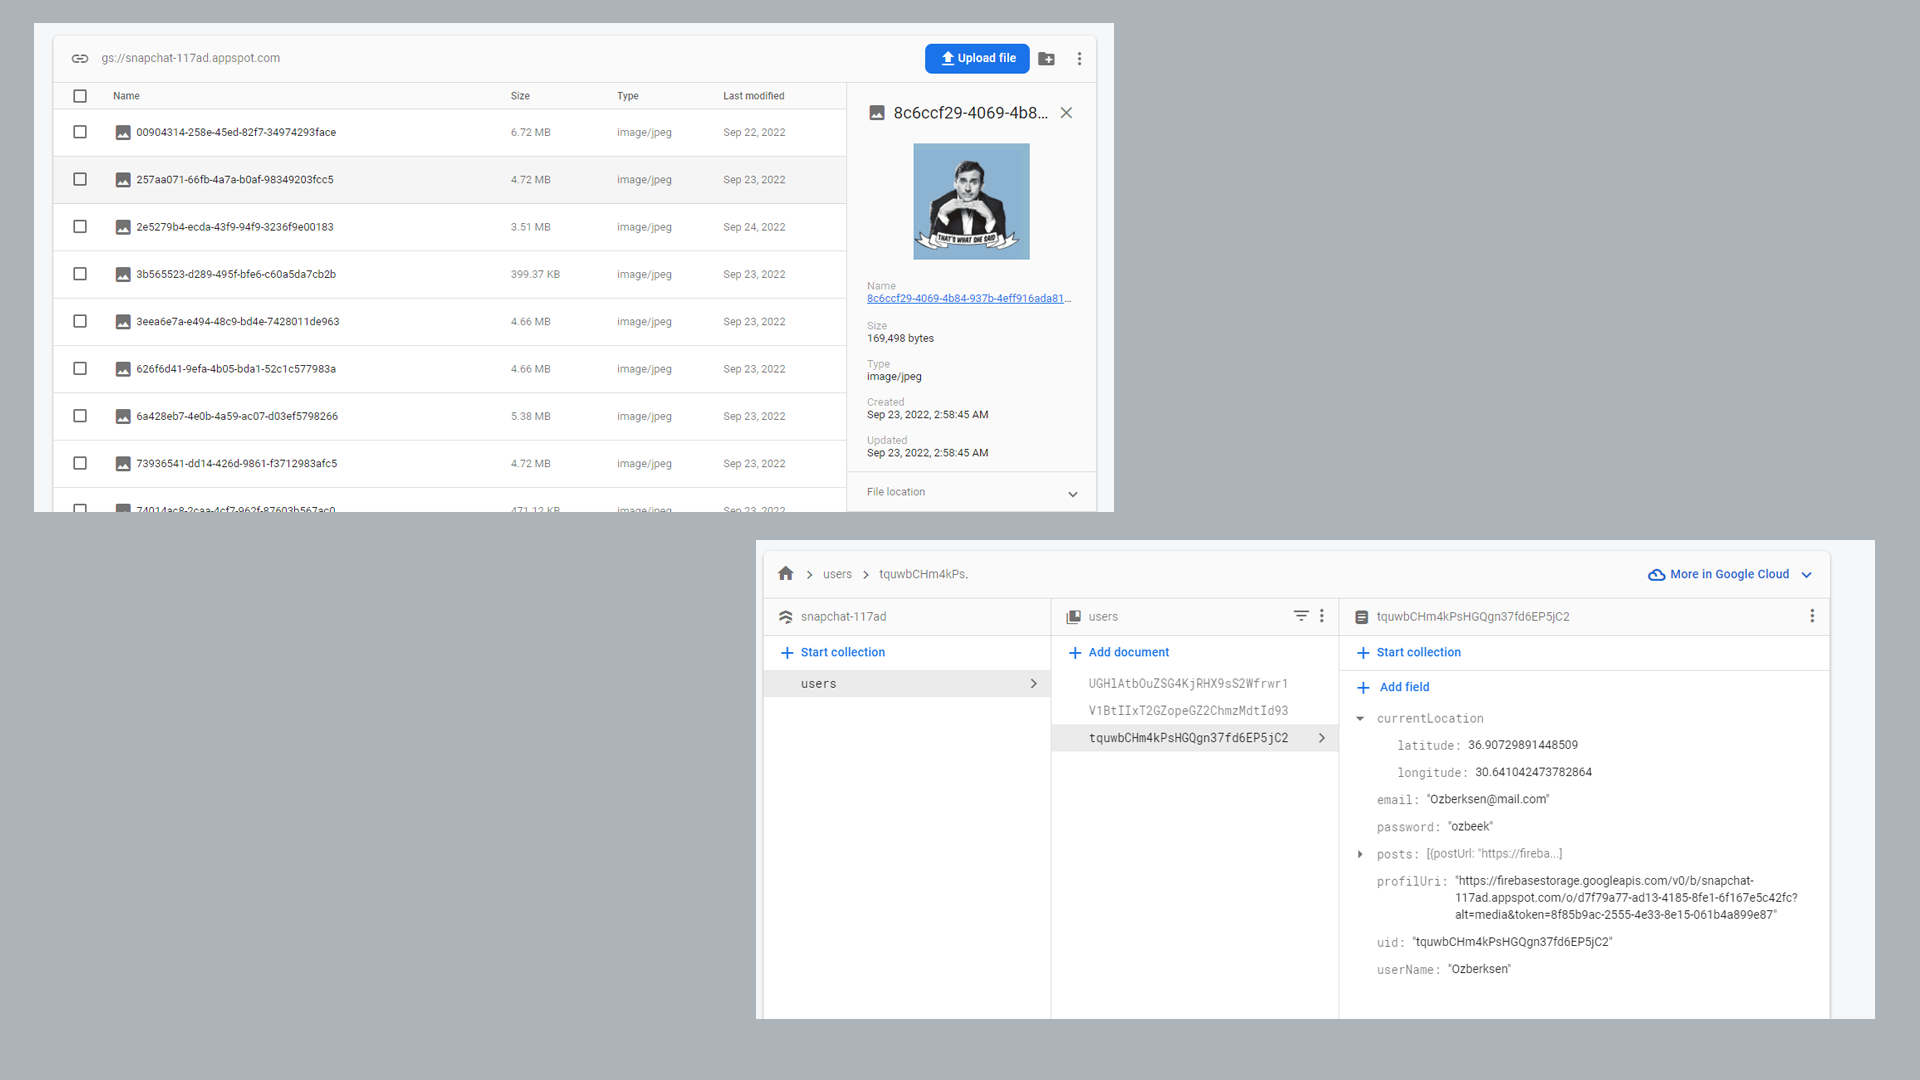Expand the posts array field
Screen dimensions: 1920x1080
coord(1360,854)
